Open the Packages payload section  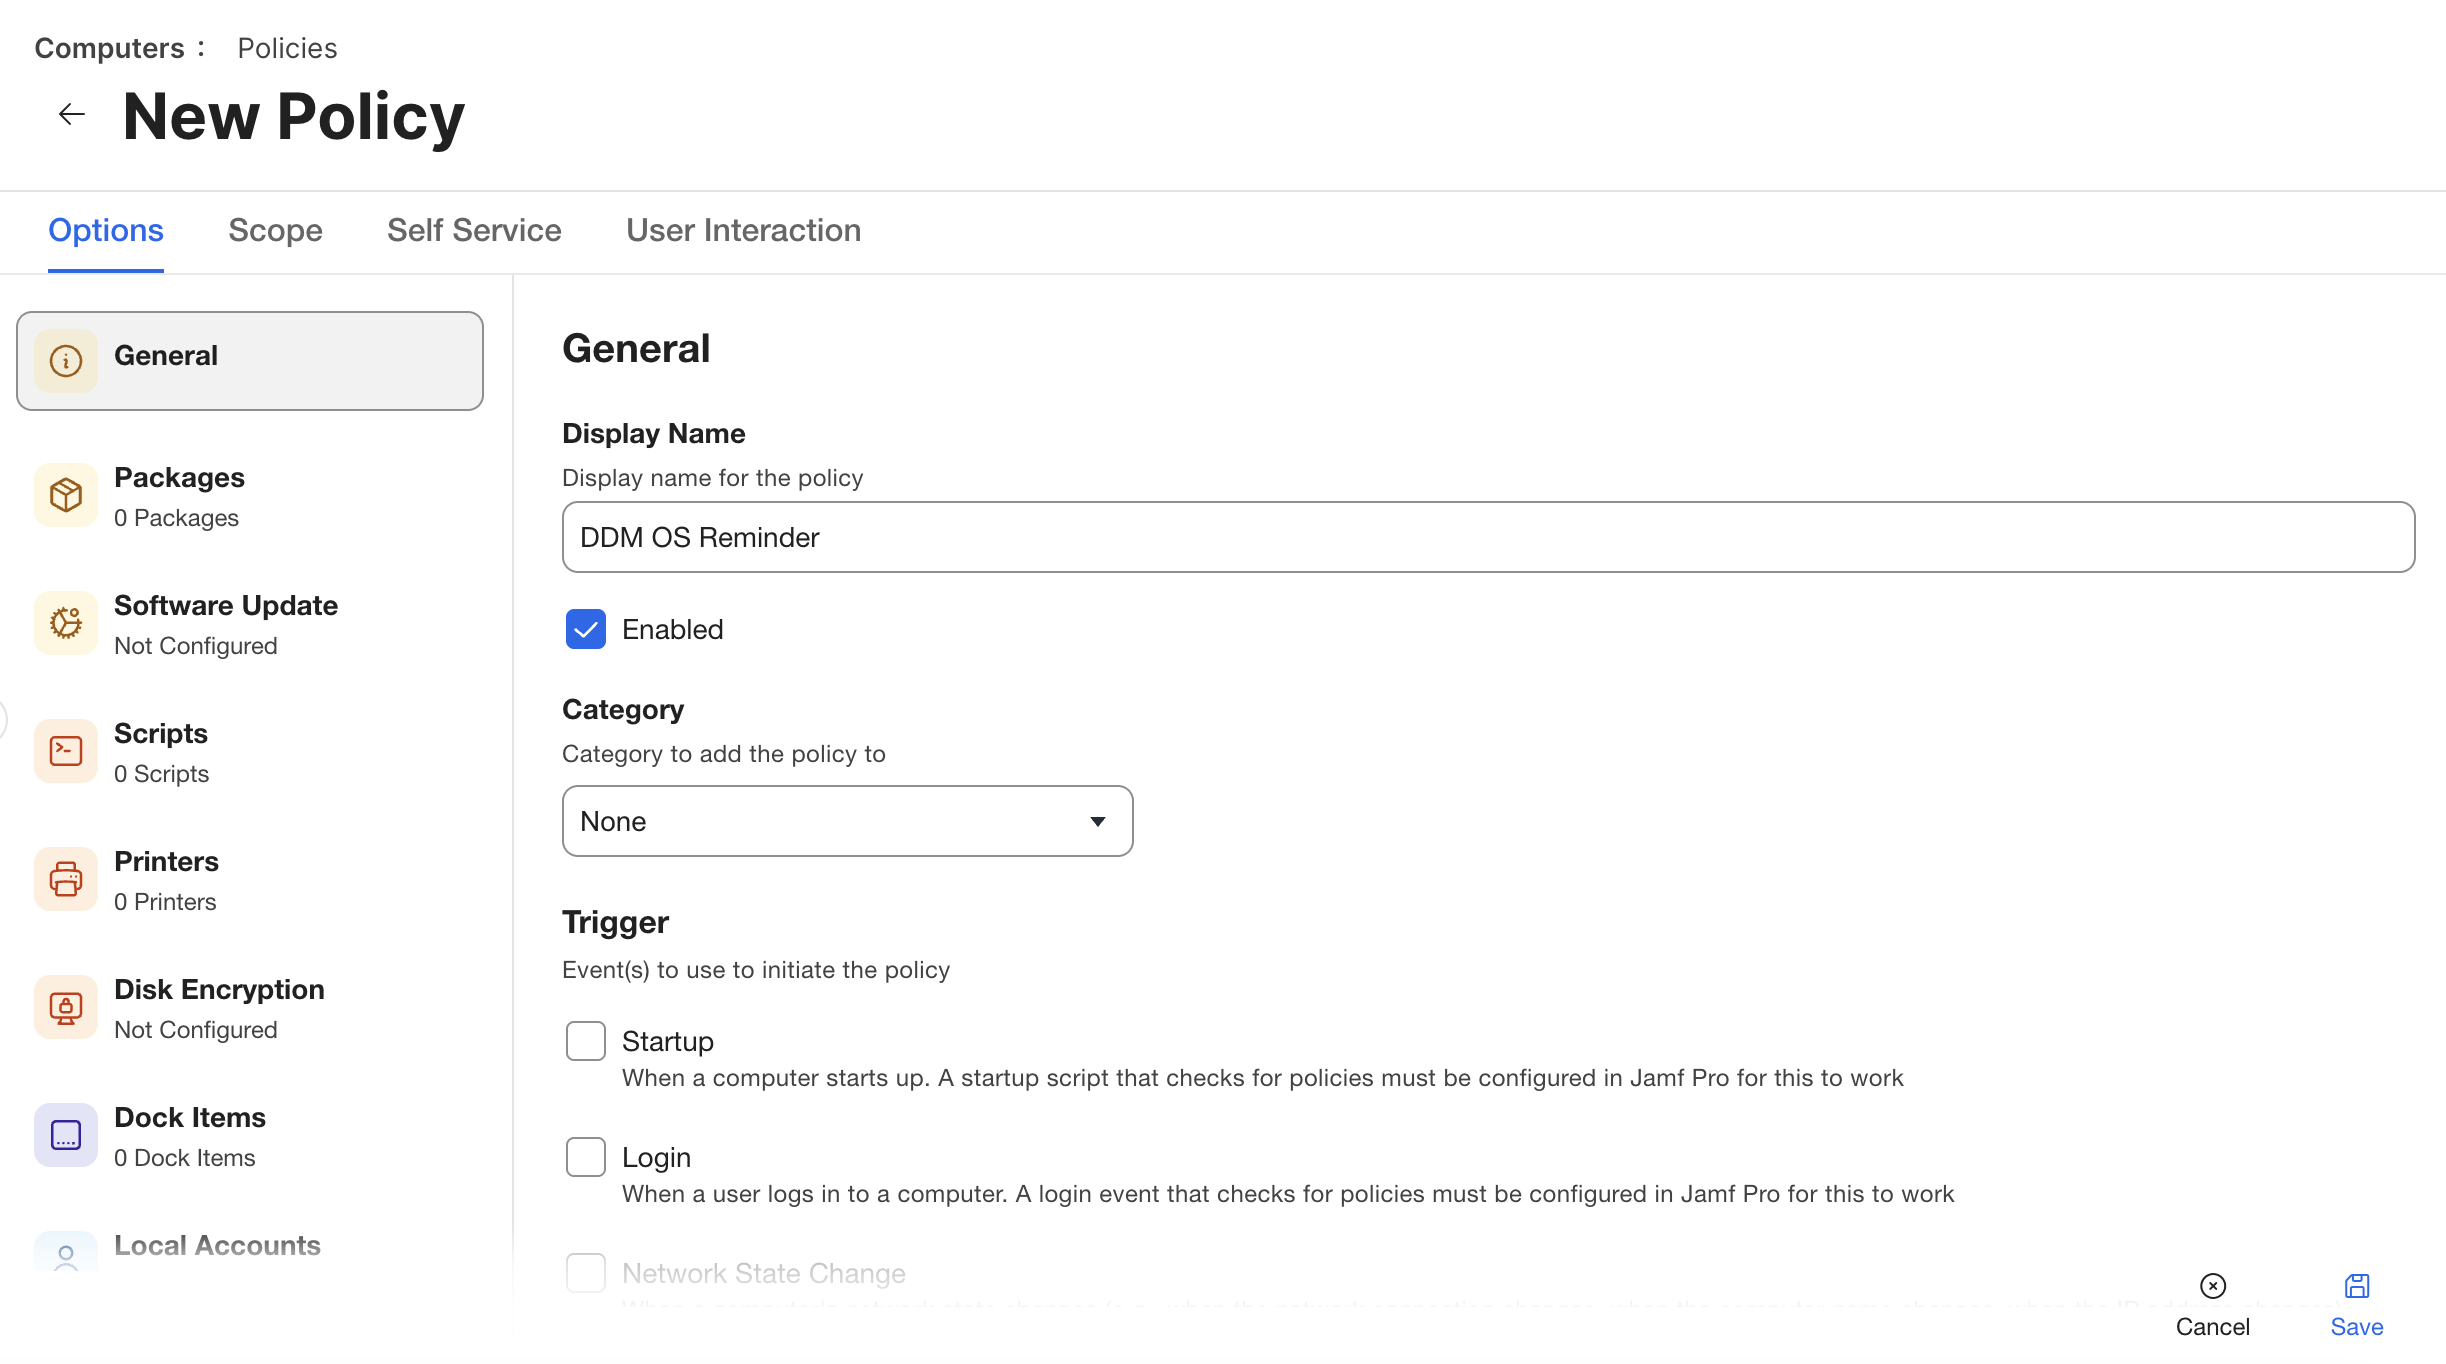click(x=250, y=497)
